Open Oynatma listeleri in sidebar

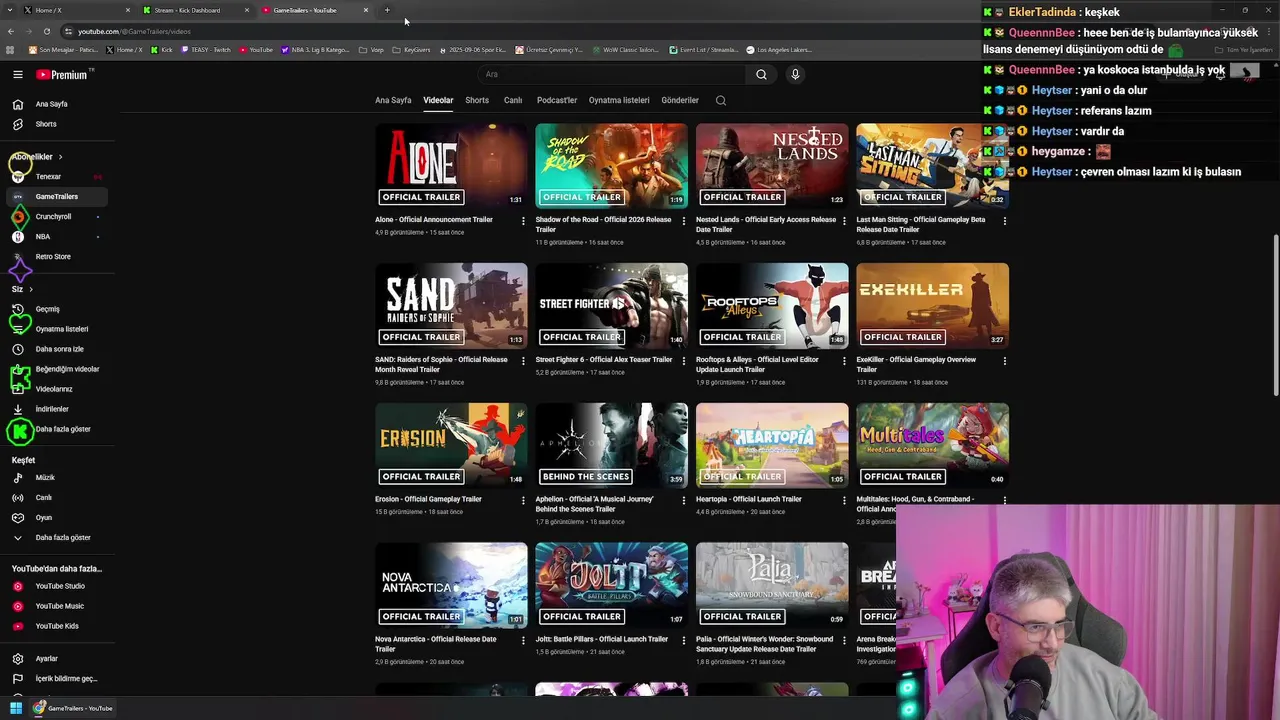pos(60,329)
